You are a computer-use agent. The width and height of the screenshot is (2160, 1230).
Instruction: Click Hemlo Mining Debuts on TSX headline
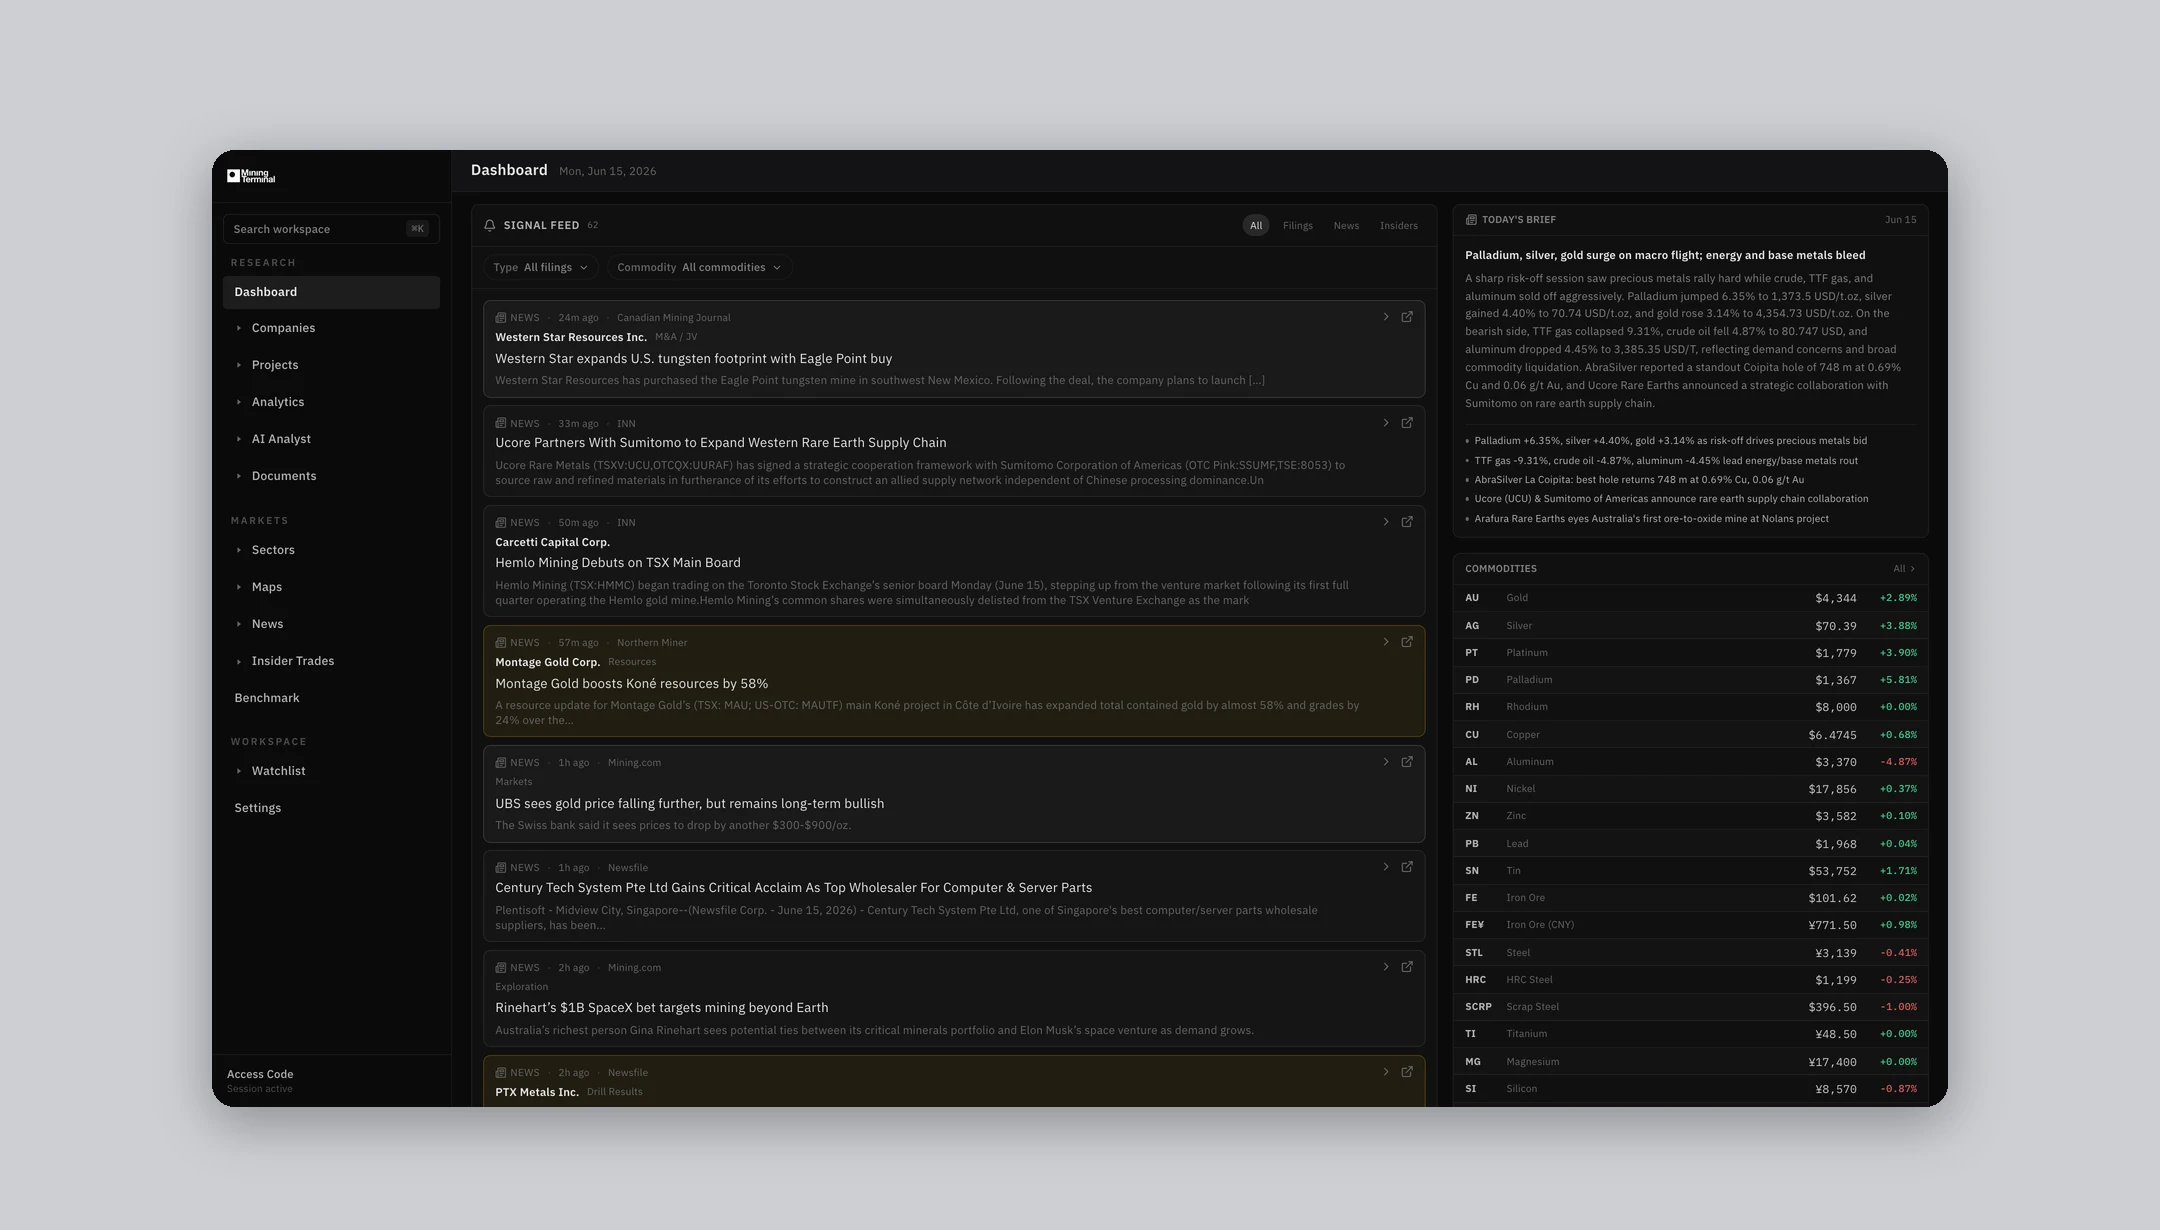(618, 563)
